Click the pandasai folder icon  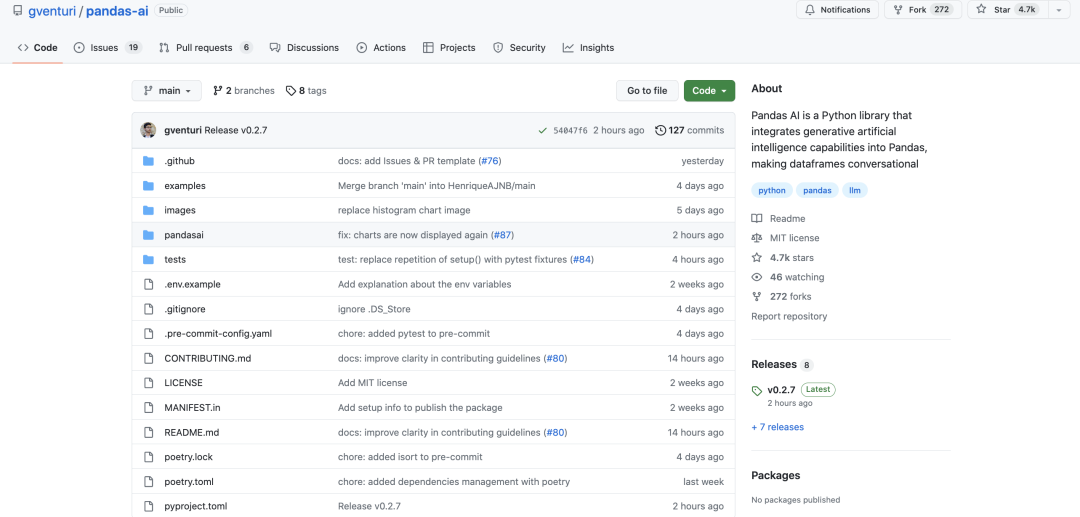tap(148, 235)
